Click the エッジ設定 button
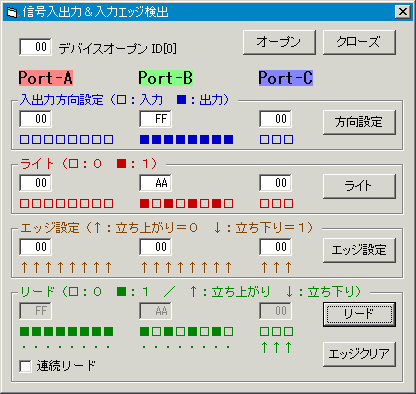The height and width of the screenshot is (394, 416). point(359,250)
